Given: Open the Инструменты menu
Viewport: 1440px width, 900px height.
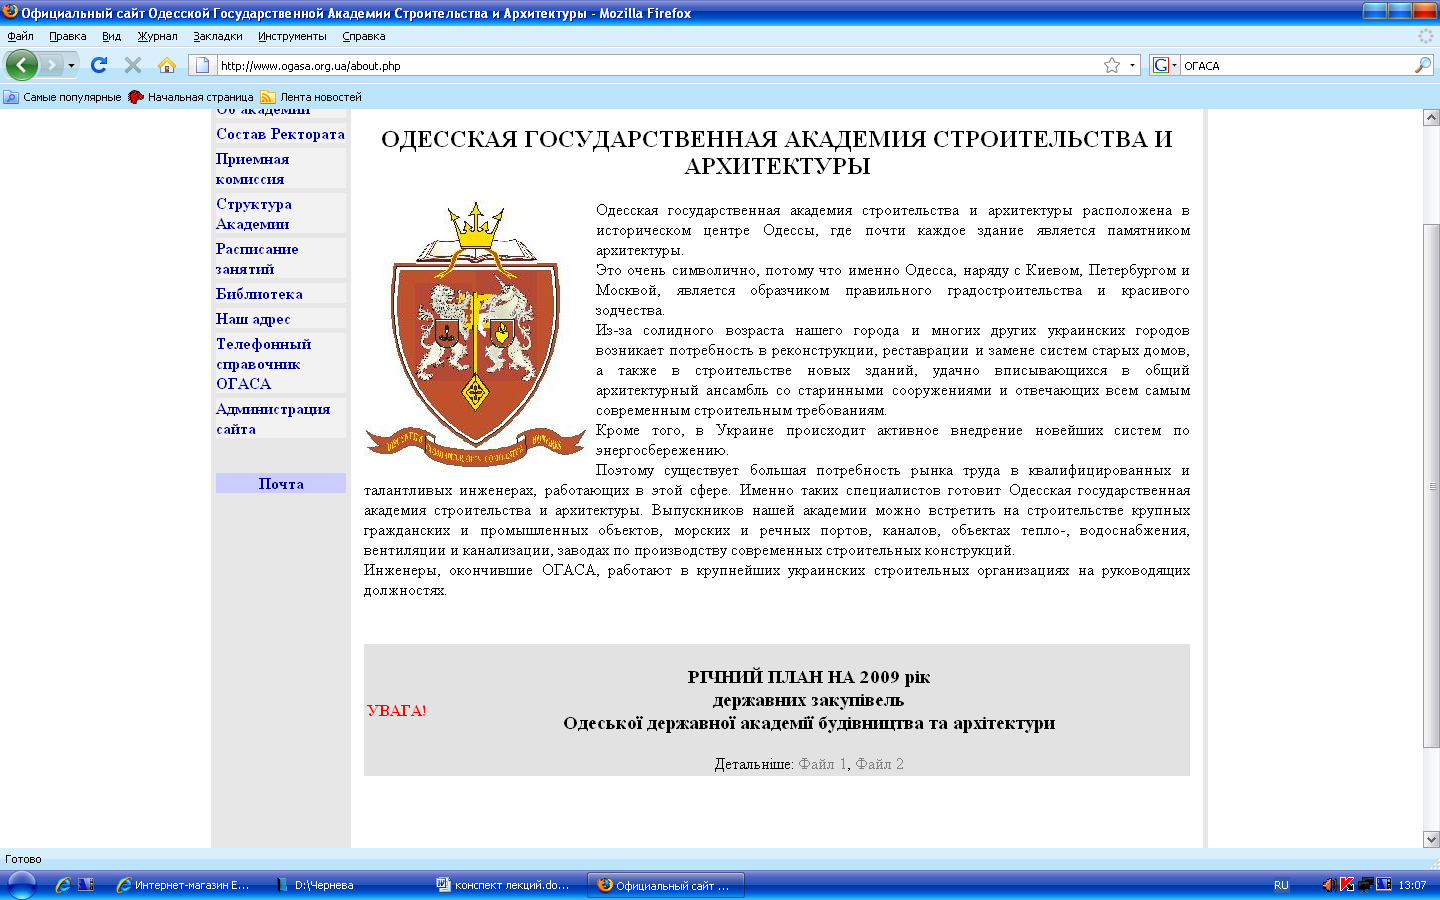Looking at the screenshot, I should 292,36.
